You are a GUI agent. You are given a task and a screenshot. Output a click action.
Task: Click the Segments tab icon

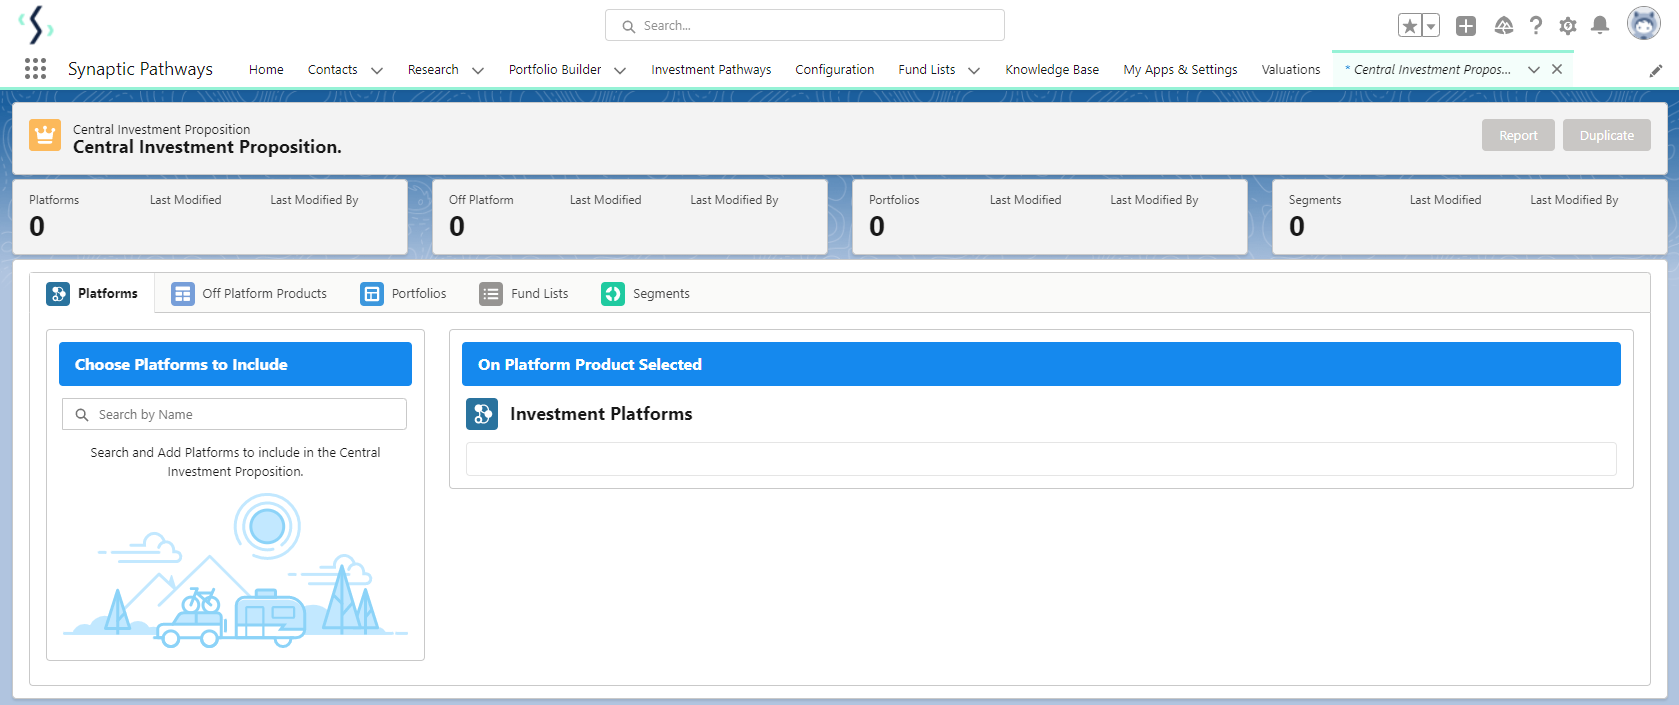(x=613, y=293)
